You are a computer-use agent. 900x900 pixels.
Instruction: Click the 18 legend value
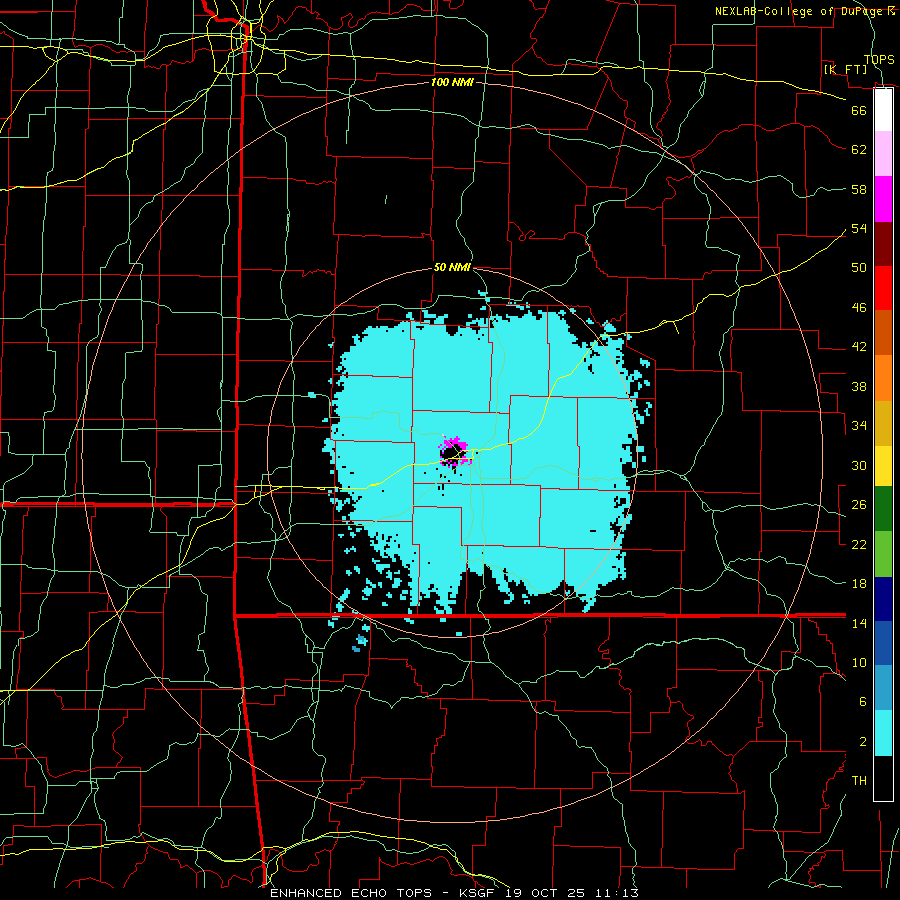859,584
